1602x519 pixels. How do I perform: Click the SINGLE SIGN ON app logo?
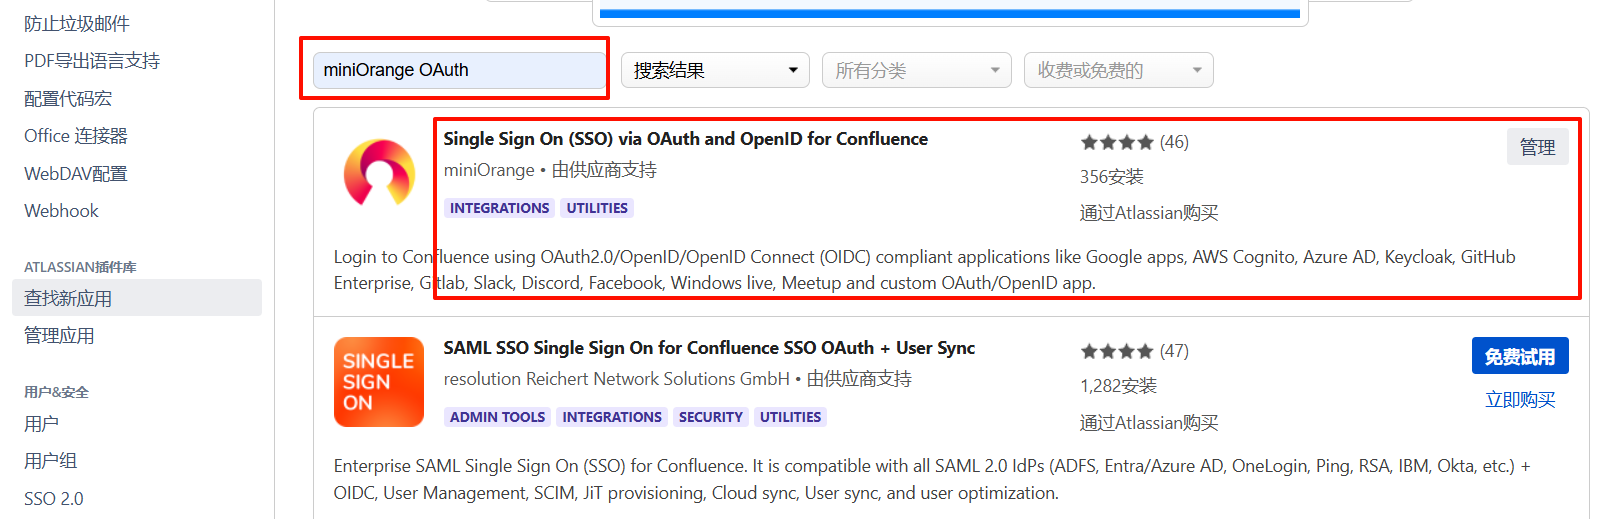click(379, 382)
